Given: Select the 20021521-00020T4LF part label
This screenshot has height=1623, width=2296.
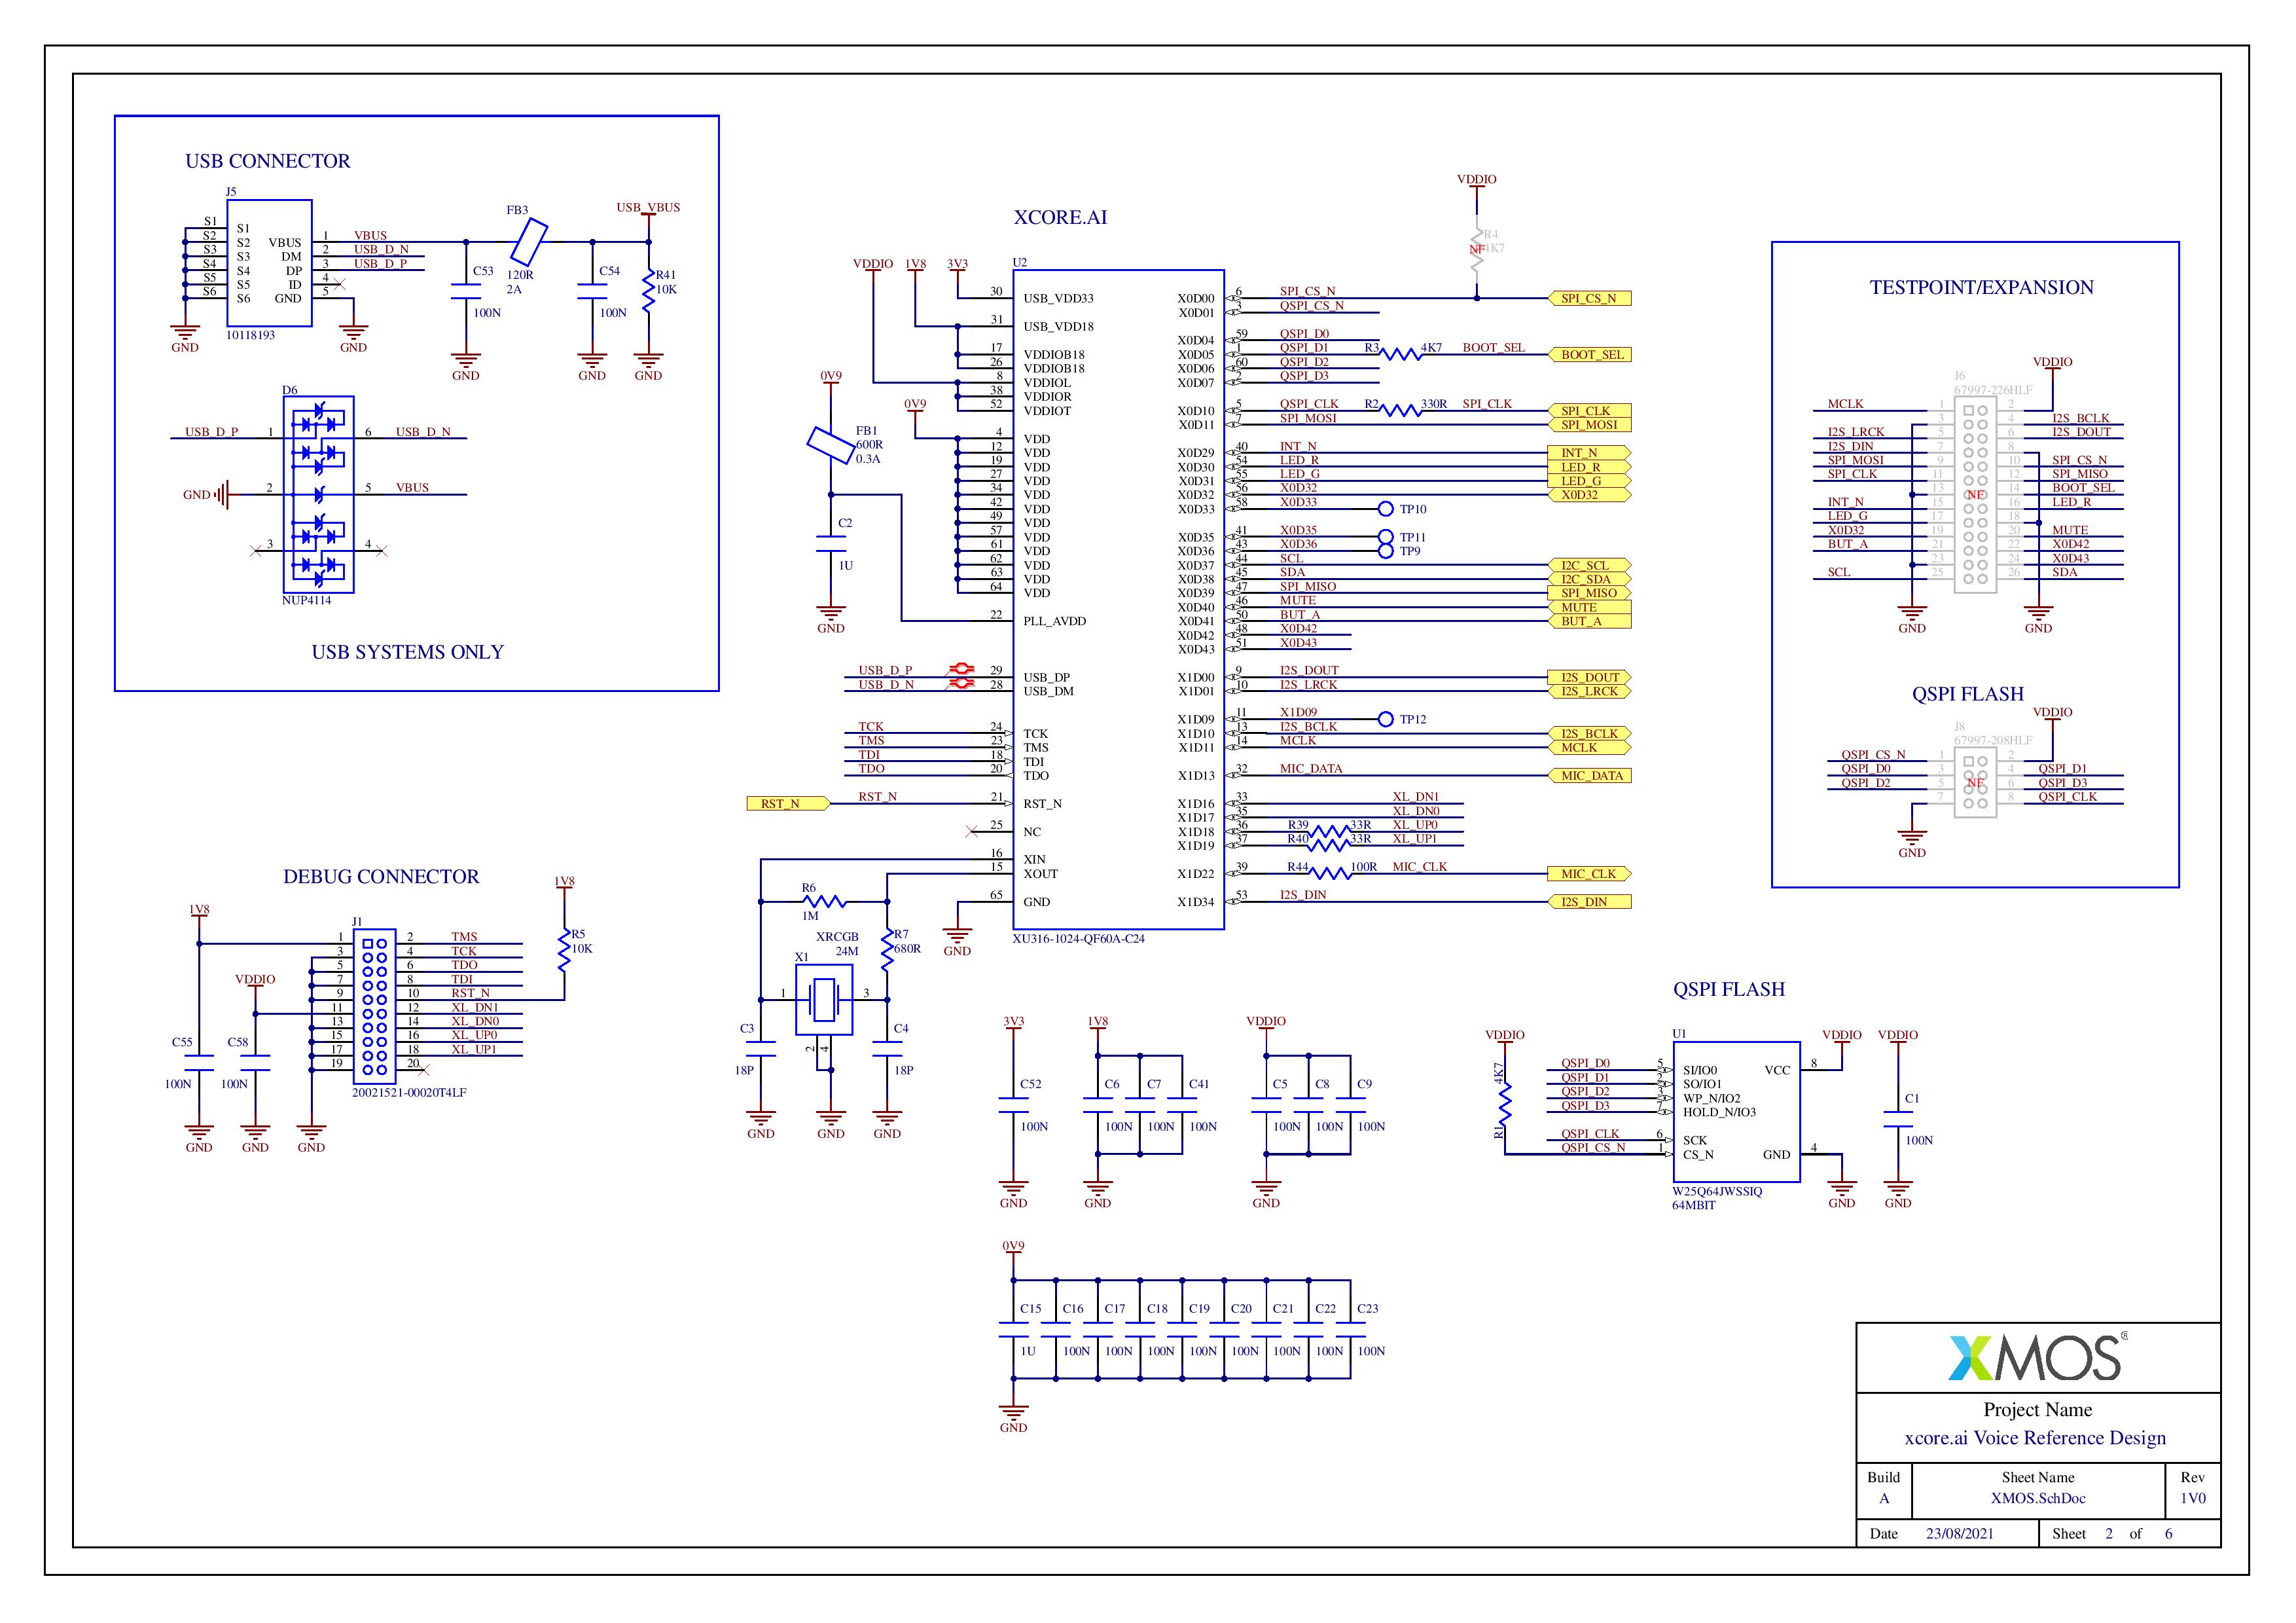Looking at the screenshot, I should pos(409,1093).
